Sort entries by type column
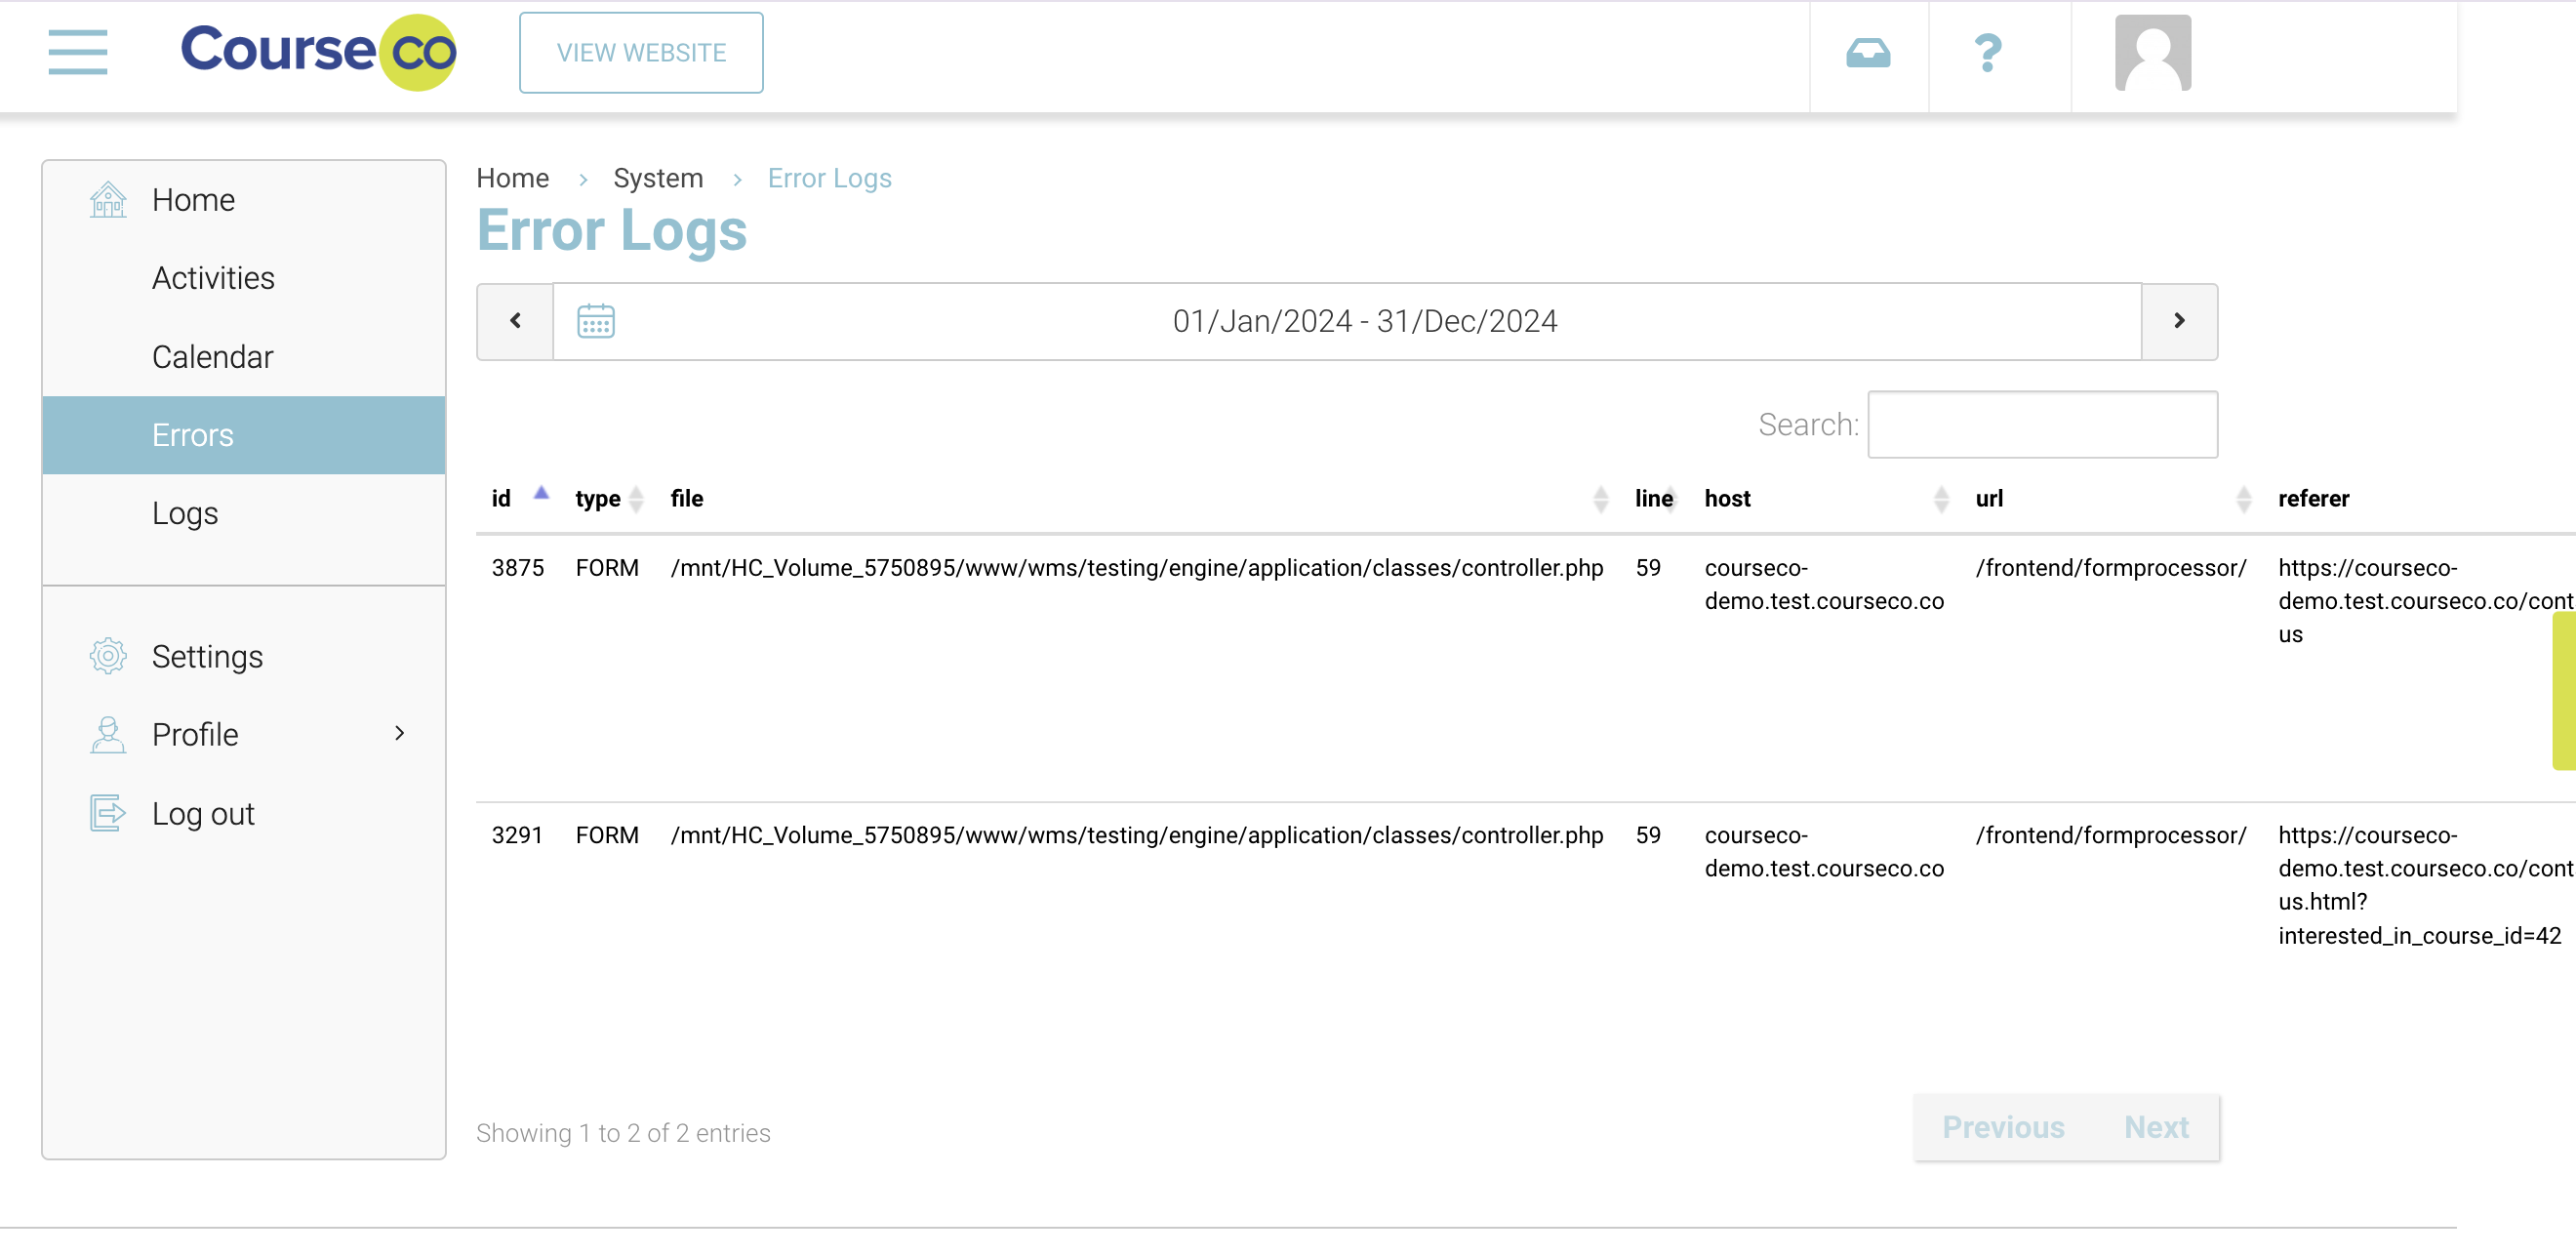Screen dimensions: 2576x1257 pos(597,498)
